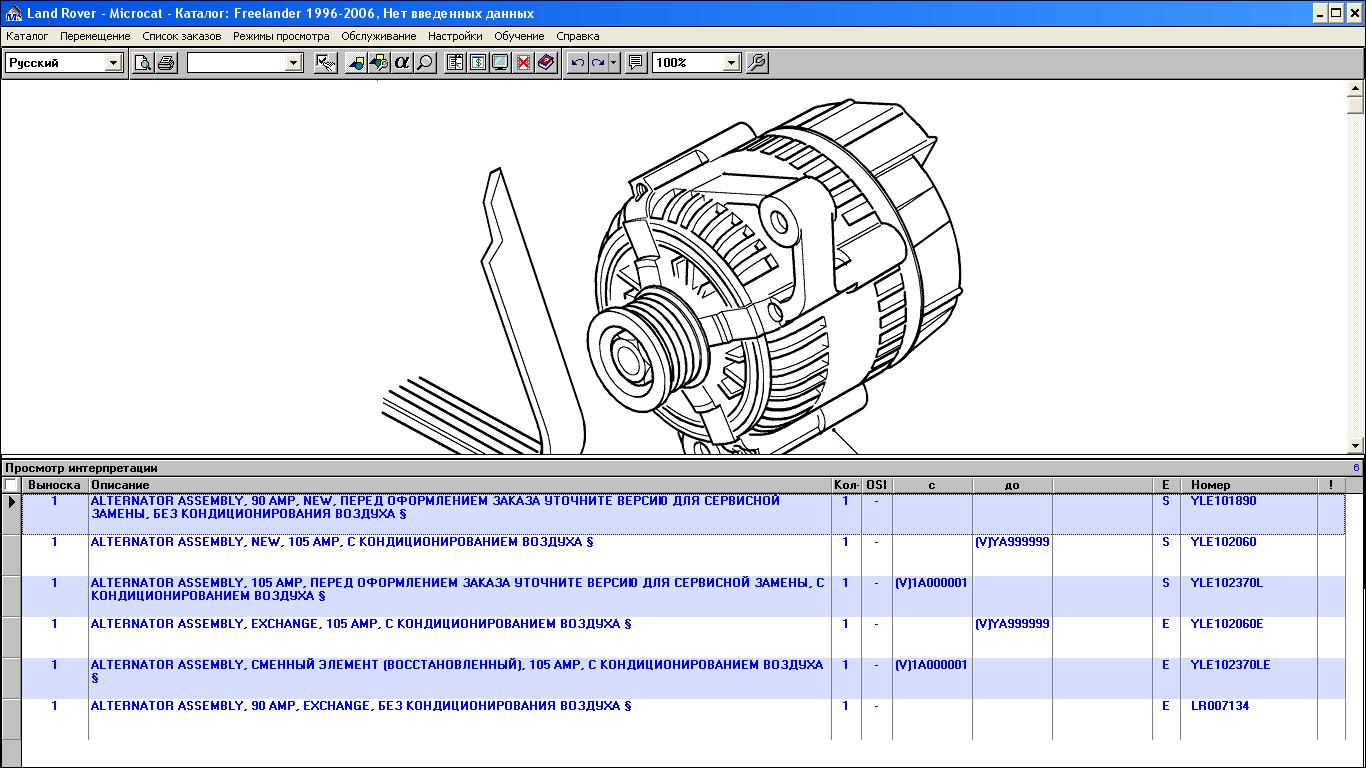Click the speech bubble notes icon
Screen dimensions: 1366x768
point(636,63)
